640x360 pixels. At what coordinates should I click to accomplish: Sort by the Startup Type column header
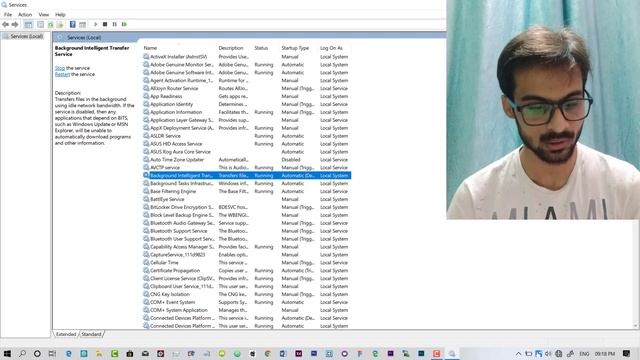(295, 48)
